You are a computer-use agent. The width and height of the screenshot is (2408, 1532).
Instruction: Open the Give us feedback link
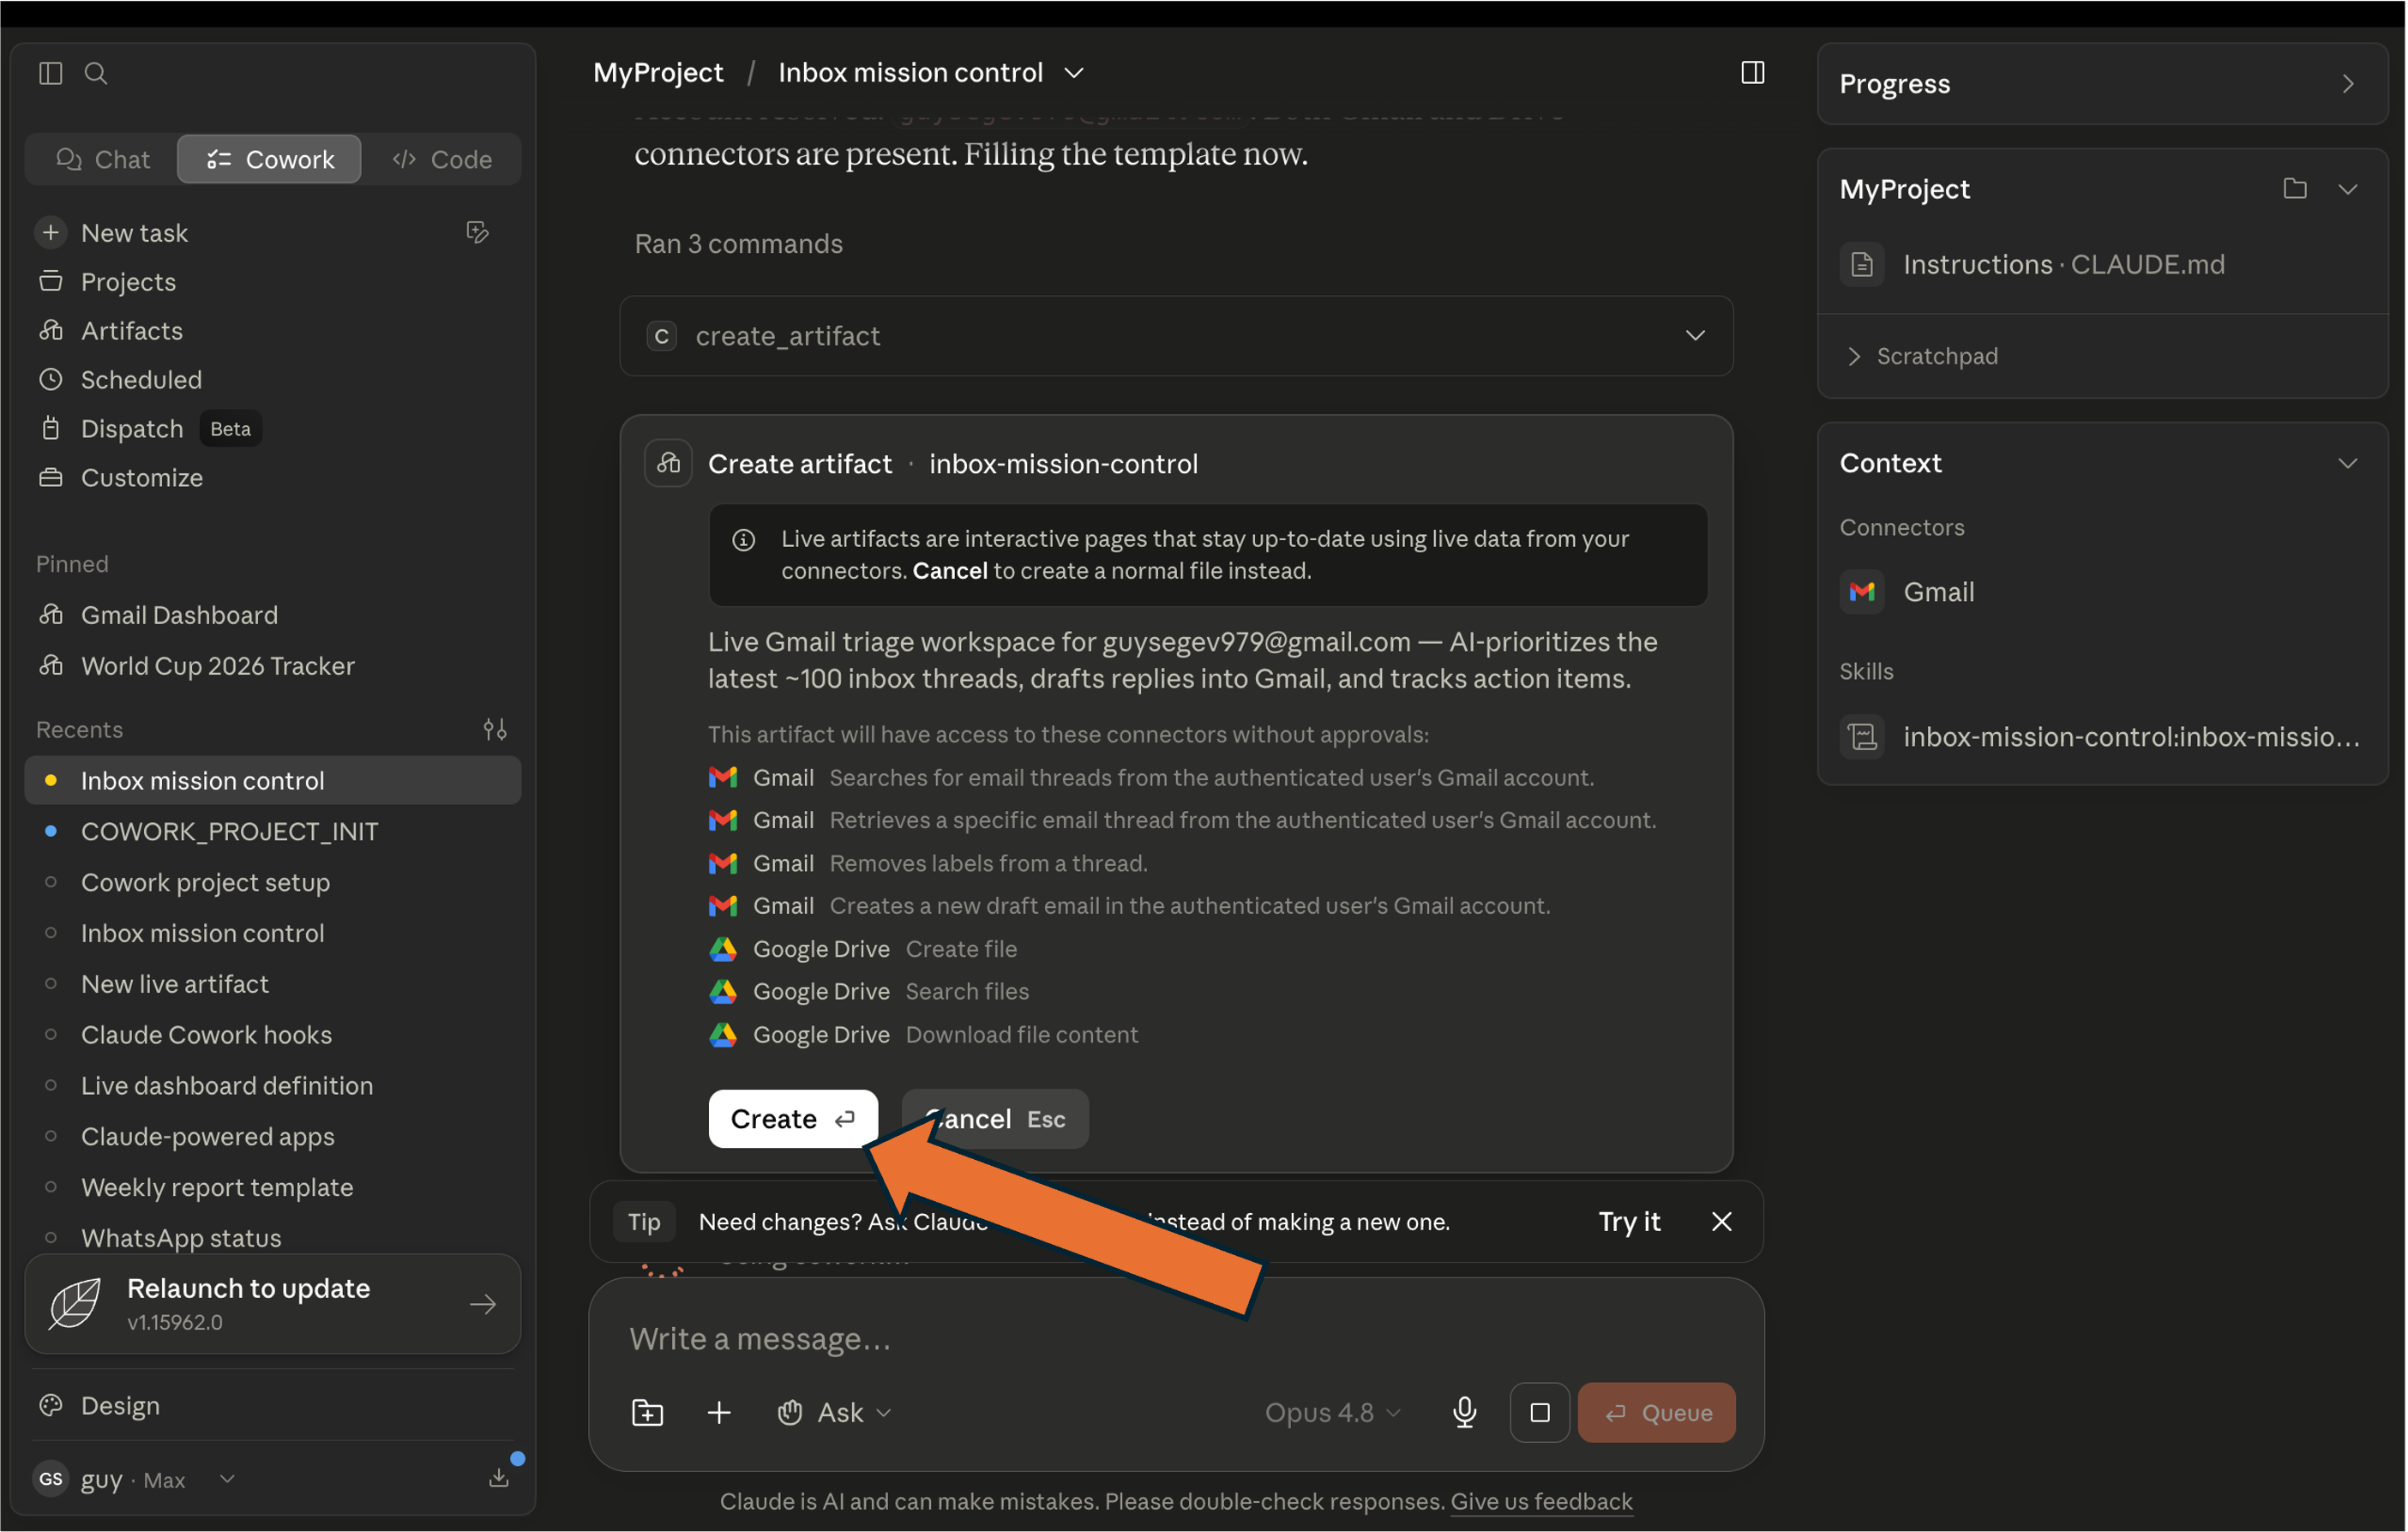[x=1541, y=1501]
